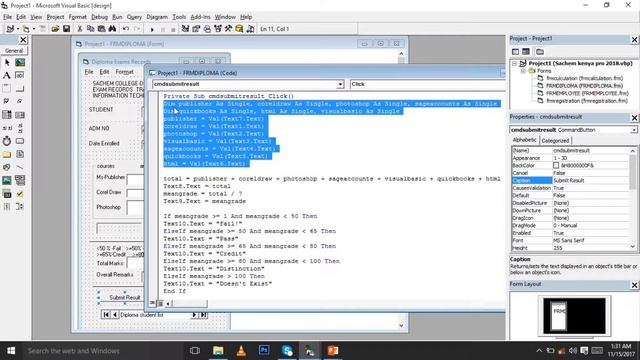Click the Toolbox hammer-and-wrench toolbar icon
Image resolution: width=640 pixels, height=360 pixels.
pos(228,29)
